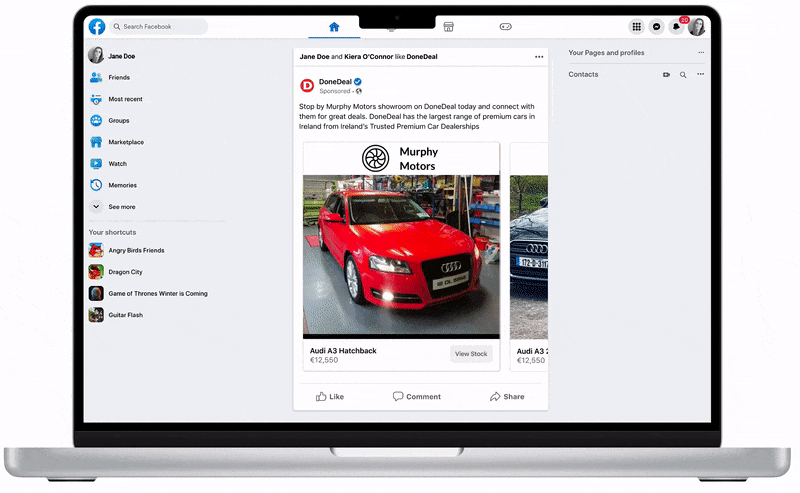Image resolution: width=800 pixels, height=493 pixels.
Task: Expand See more in sidebar
Action: click(112, 207)
